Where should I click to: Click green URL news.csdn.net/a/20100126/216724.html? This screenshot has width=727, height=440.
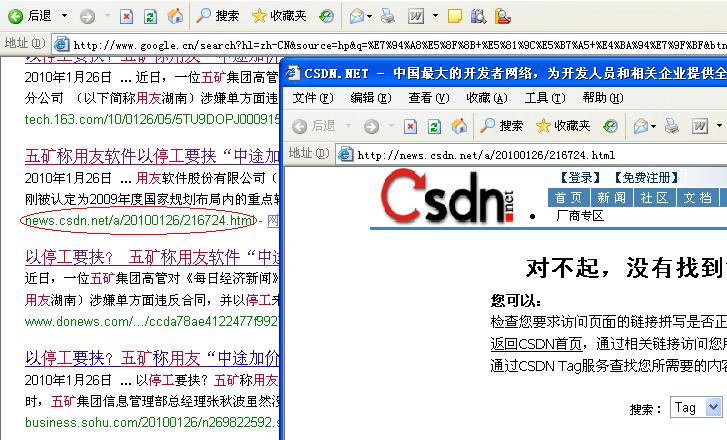pos(140,221)
